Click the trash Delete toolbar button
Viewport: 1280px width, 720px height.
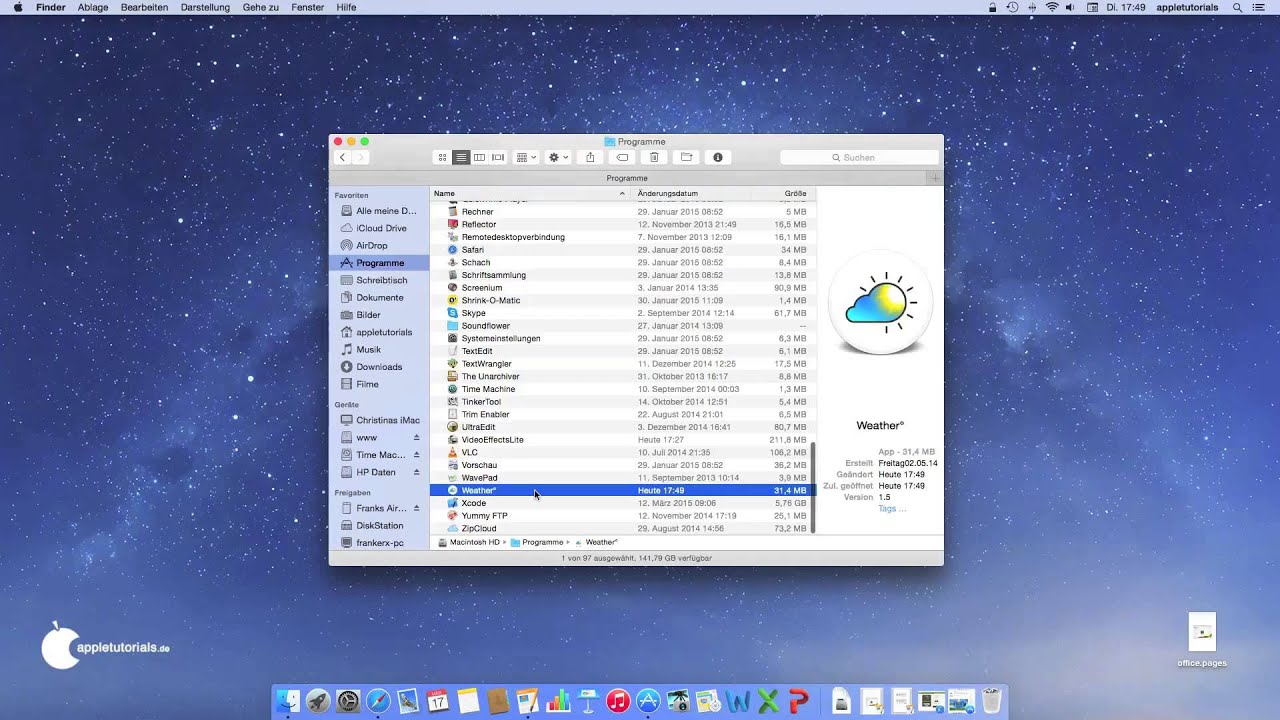click(x=654, y=157)
